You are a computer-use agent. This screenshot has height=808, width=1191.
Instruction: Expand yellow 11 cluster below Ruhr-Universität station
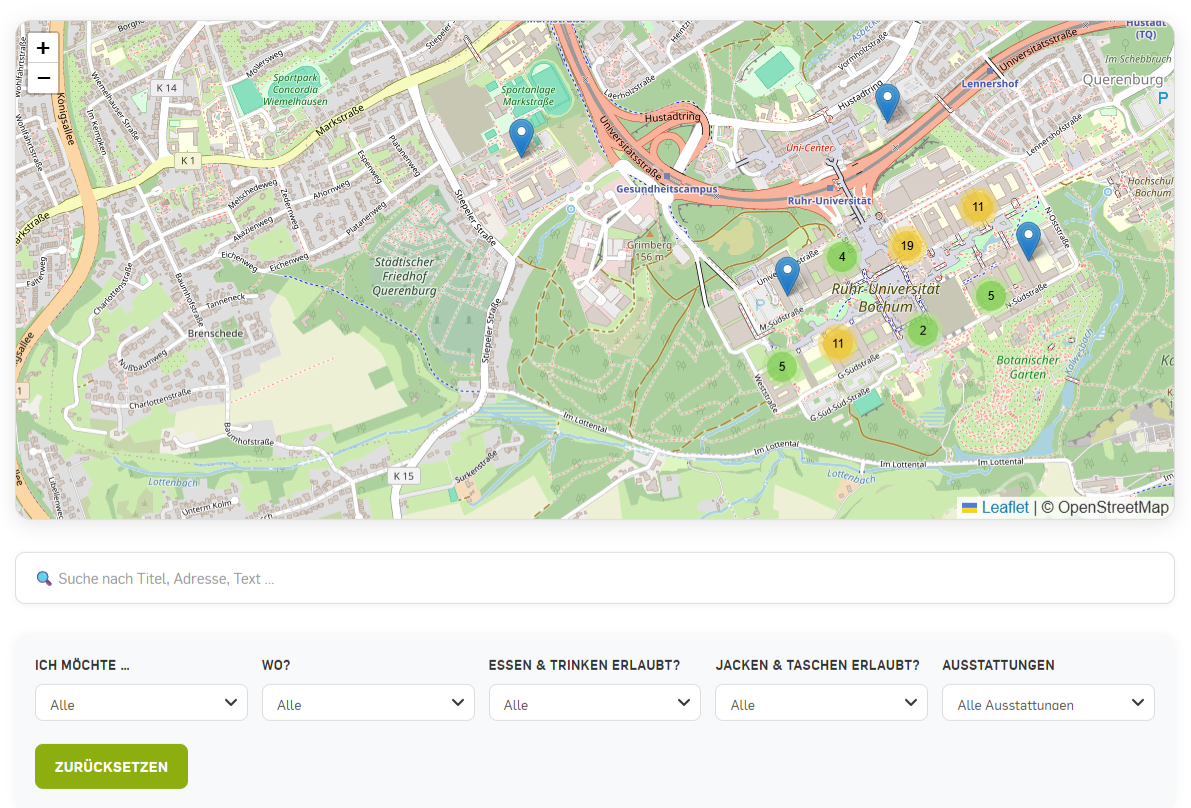[x=977, y=207]
